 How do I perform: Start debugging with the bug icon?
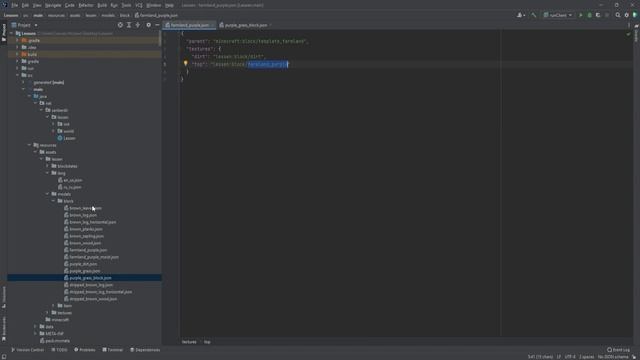pos(589,15)
